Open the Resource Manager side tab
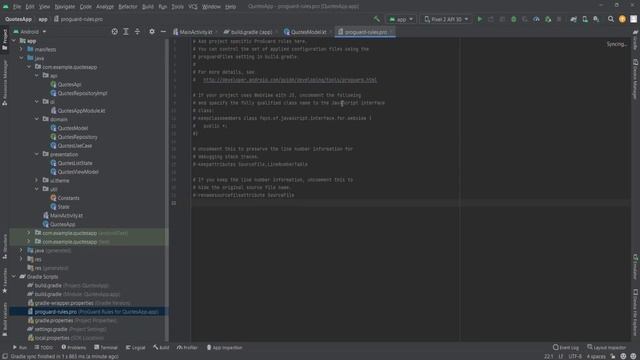This screenshot has width=640, height=360. 4,83
